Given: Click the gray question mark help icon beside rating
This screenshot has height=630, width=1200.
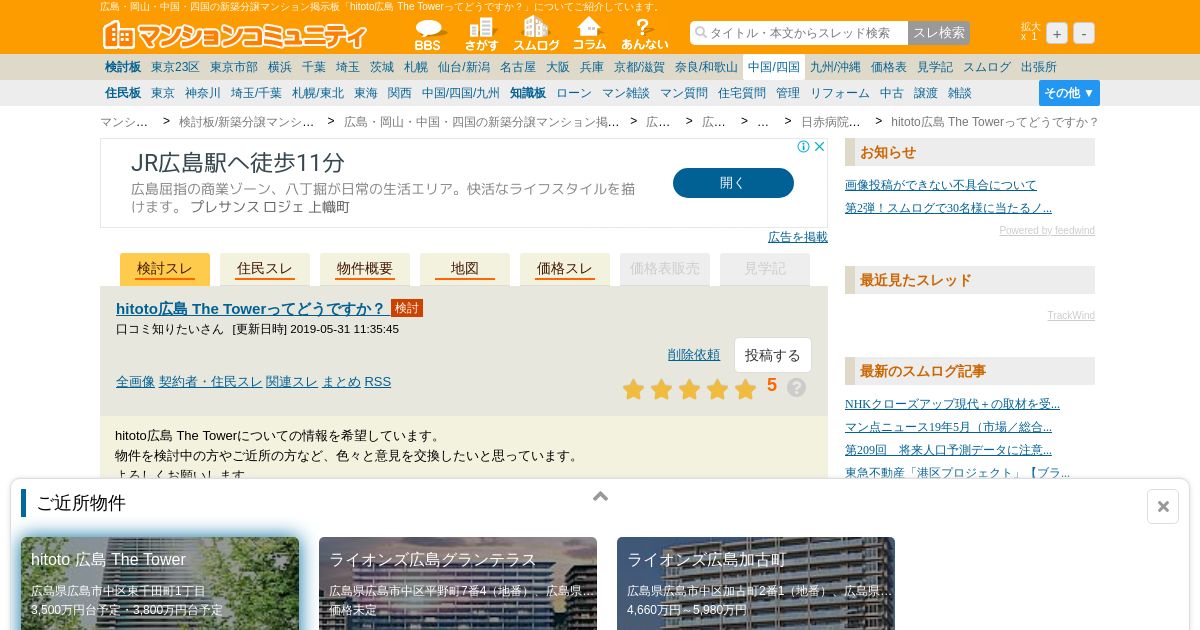Looking at the screenshot, I should coord(796,387).
